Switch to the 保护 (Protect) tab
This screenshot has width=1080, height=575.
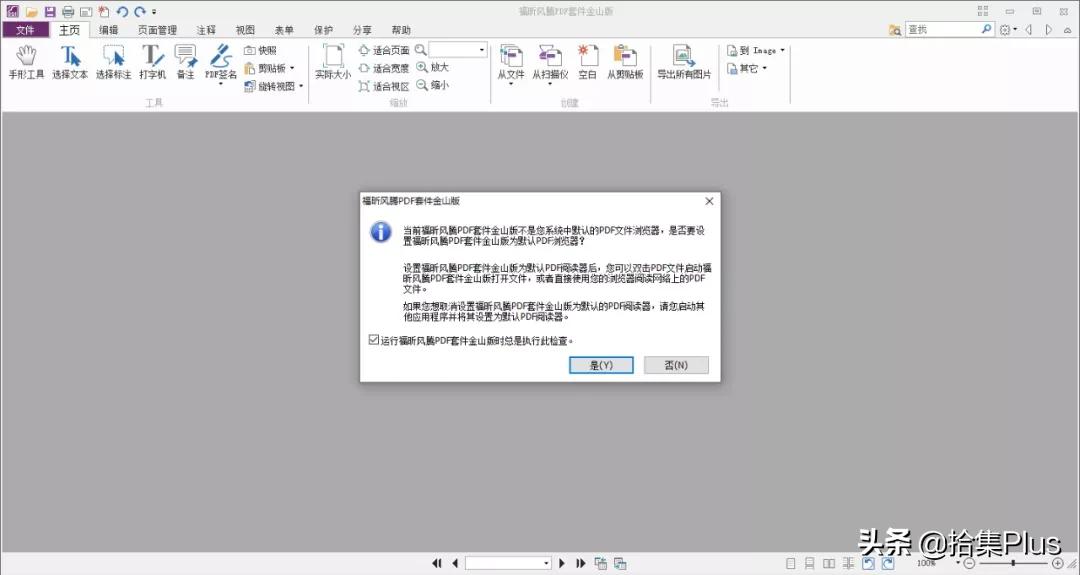point(323,30)
